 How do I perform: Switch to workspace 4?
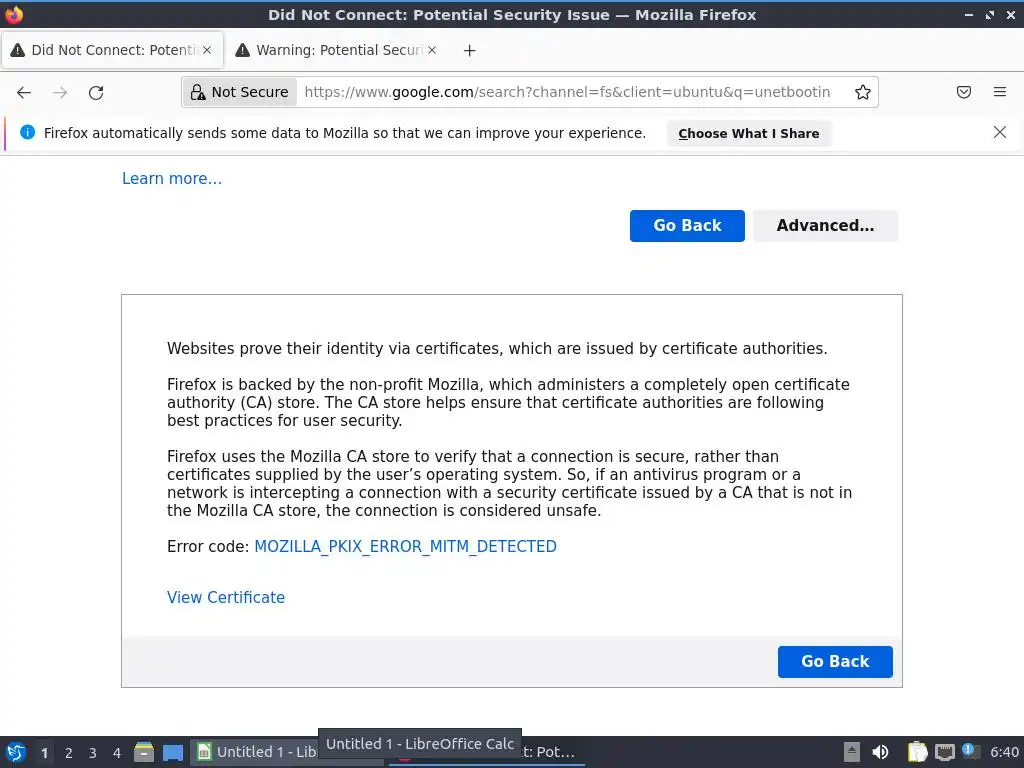117,753
